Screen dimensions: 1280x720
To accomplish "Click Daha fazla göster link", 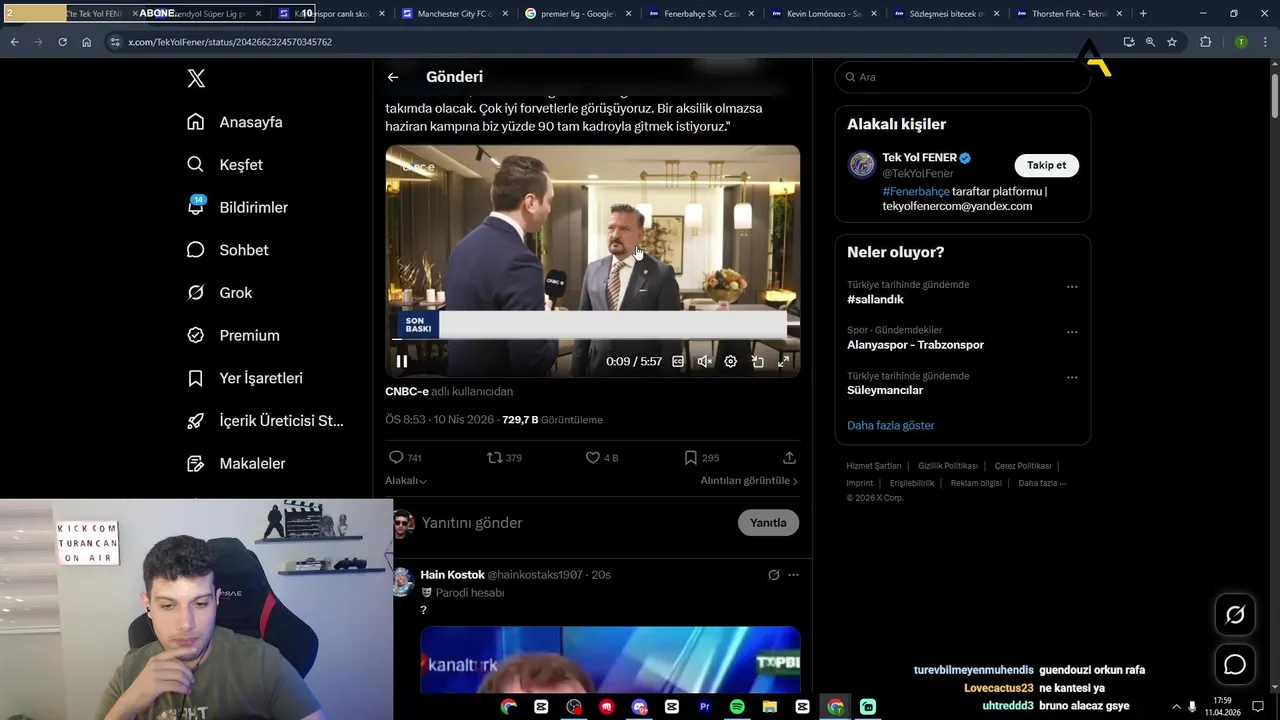I will tap(890, 425).
